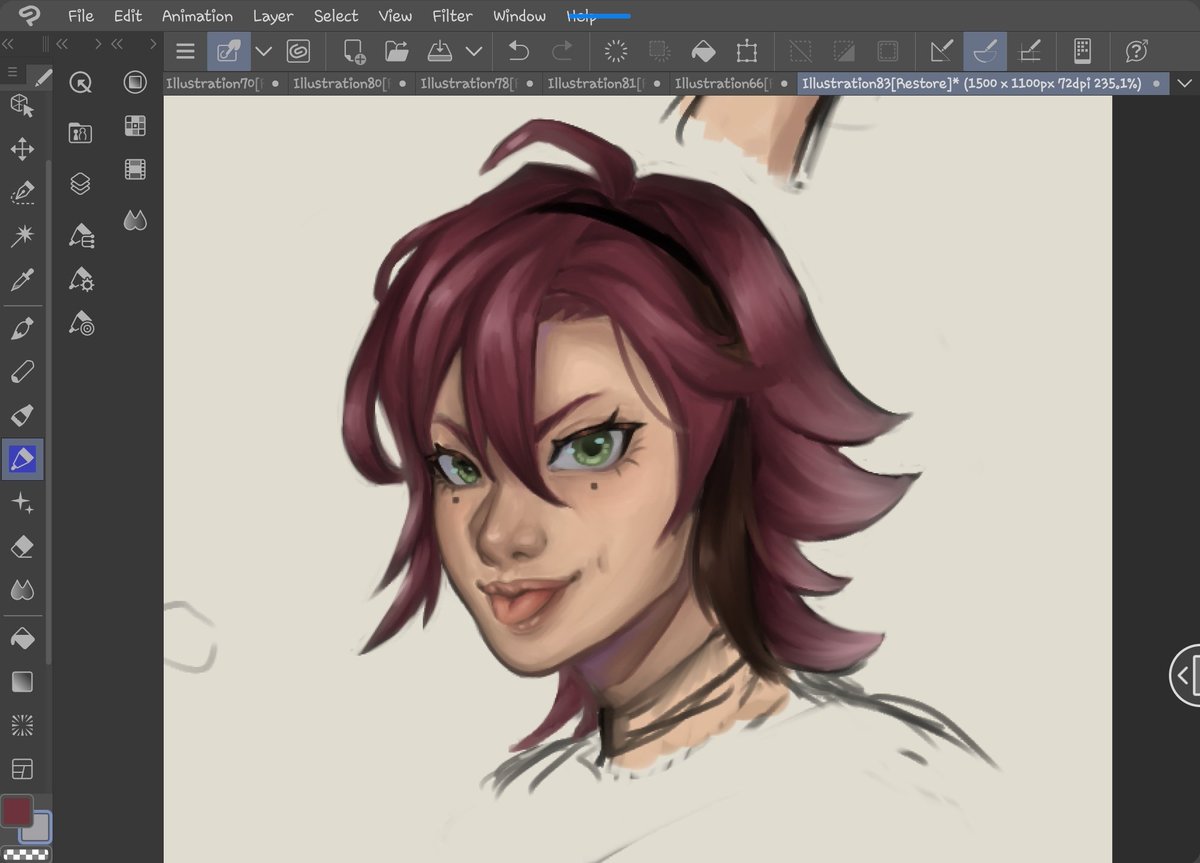
Task: Select the Selection pen tool
Action: point(21,192)
